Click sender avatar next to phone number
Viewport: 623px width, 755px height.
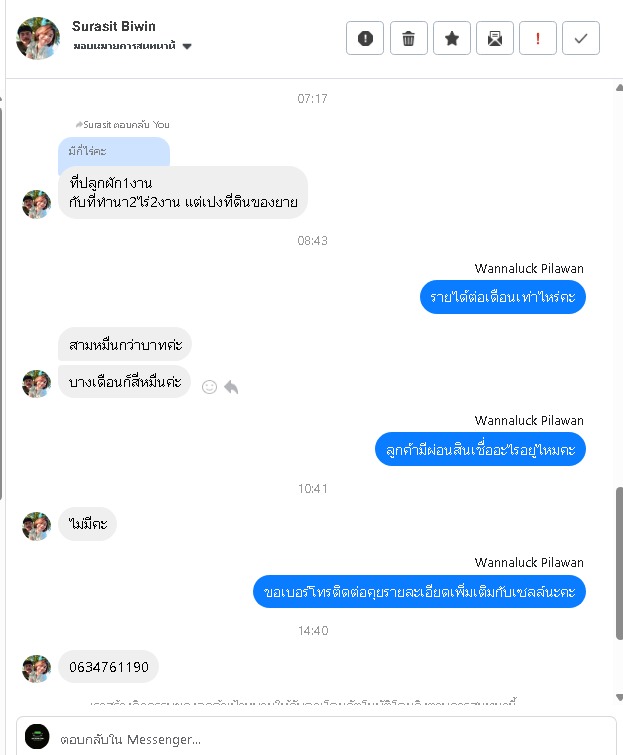37,668
